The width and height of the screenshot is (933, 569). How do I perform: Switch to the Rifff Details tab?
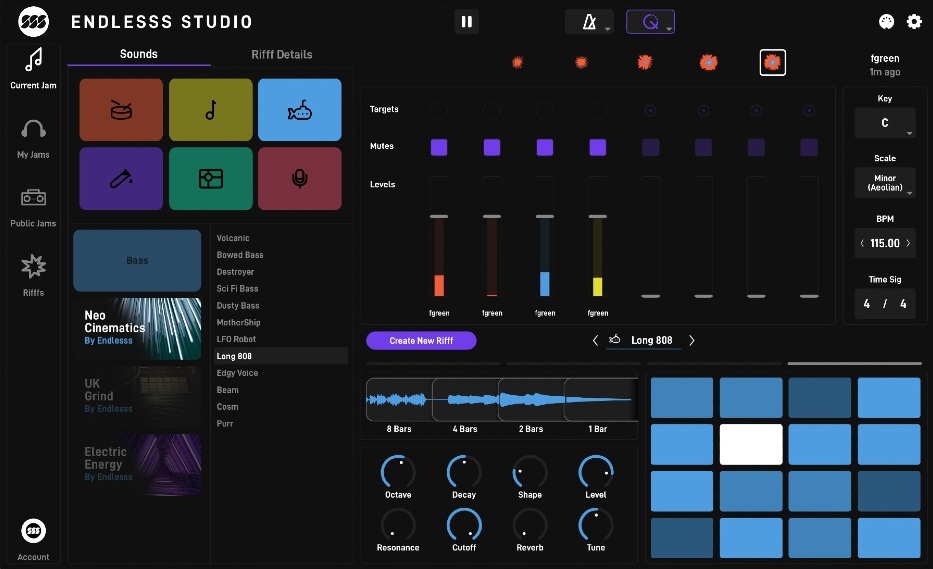click(x=281, y=55)
